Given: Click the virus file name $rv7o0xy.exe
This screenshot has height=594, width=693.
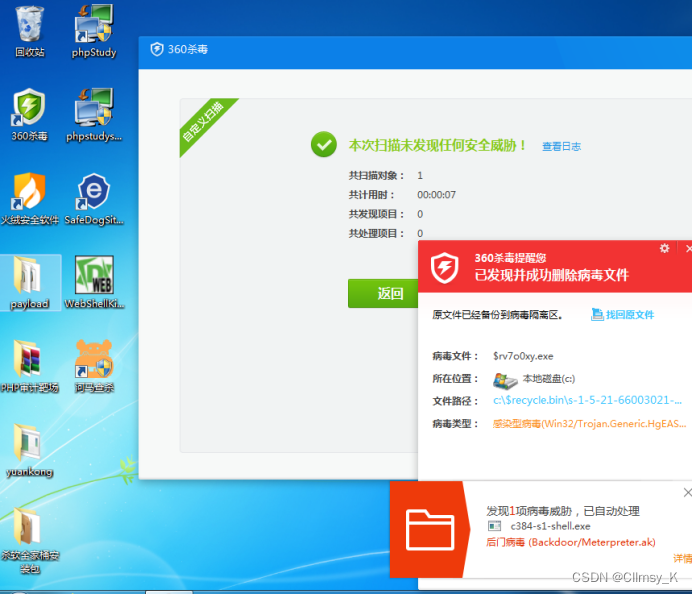Looking at the screenshot, I should [x=523, y=356].
